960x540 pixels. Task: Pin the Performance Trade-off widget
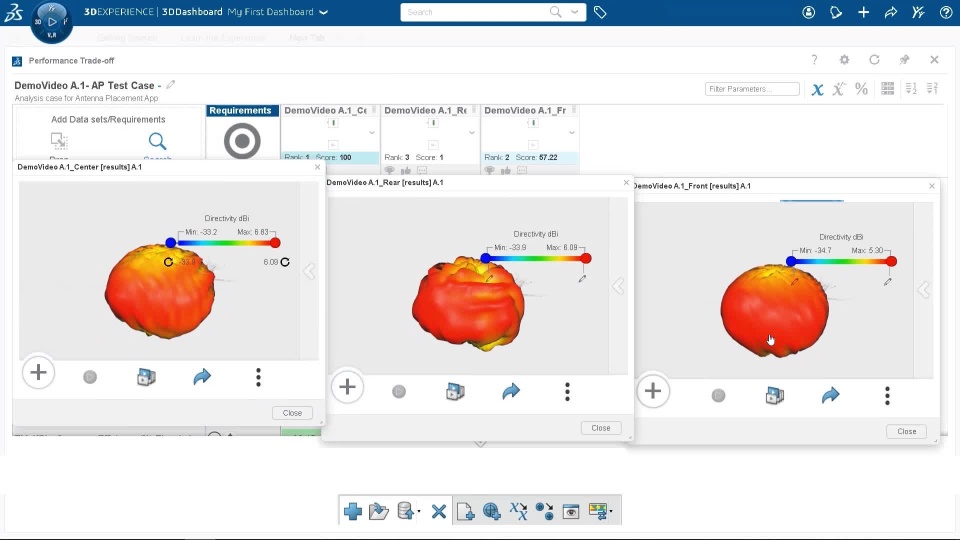tap(904, 59)
